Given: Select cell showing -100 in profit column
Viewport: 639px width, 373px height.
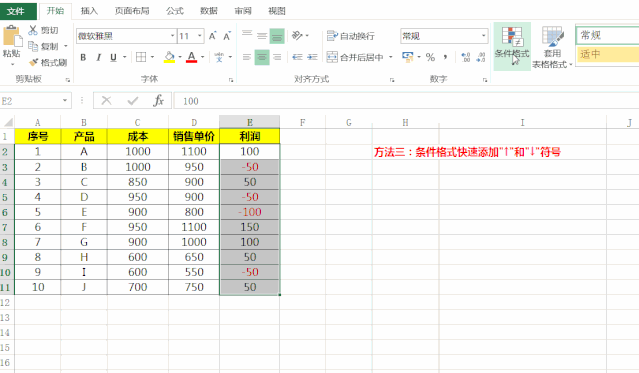Looking at the screenshot, I should 249,212.
